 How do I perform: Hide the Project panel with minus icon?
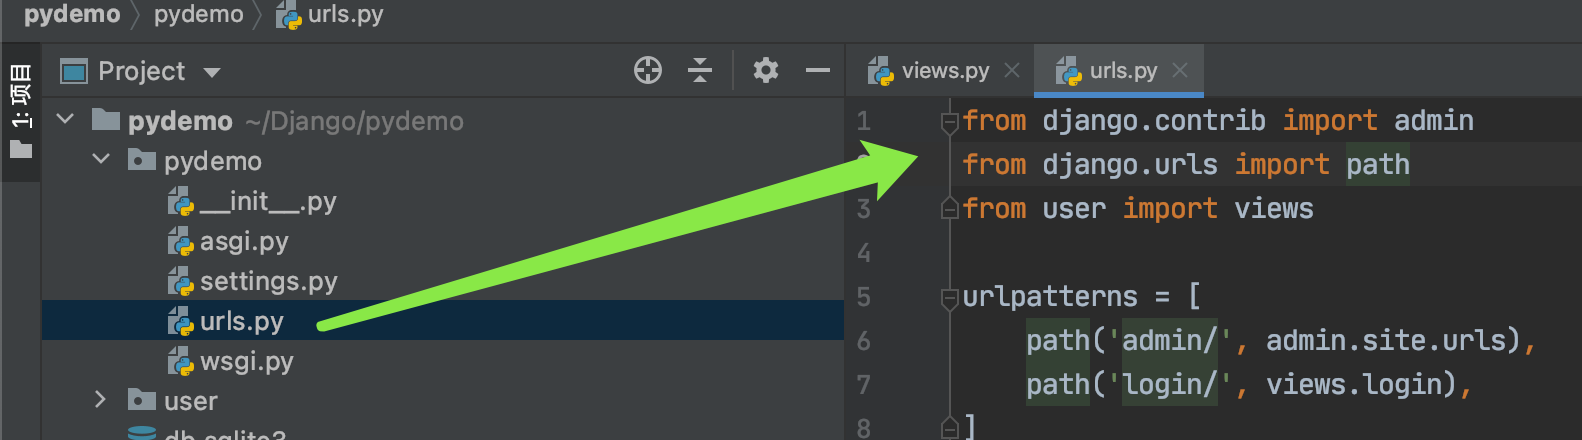818,70
